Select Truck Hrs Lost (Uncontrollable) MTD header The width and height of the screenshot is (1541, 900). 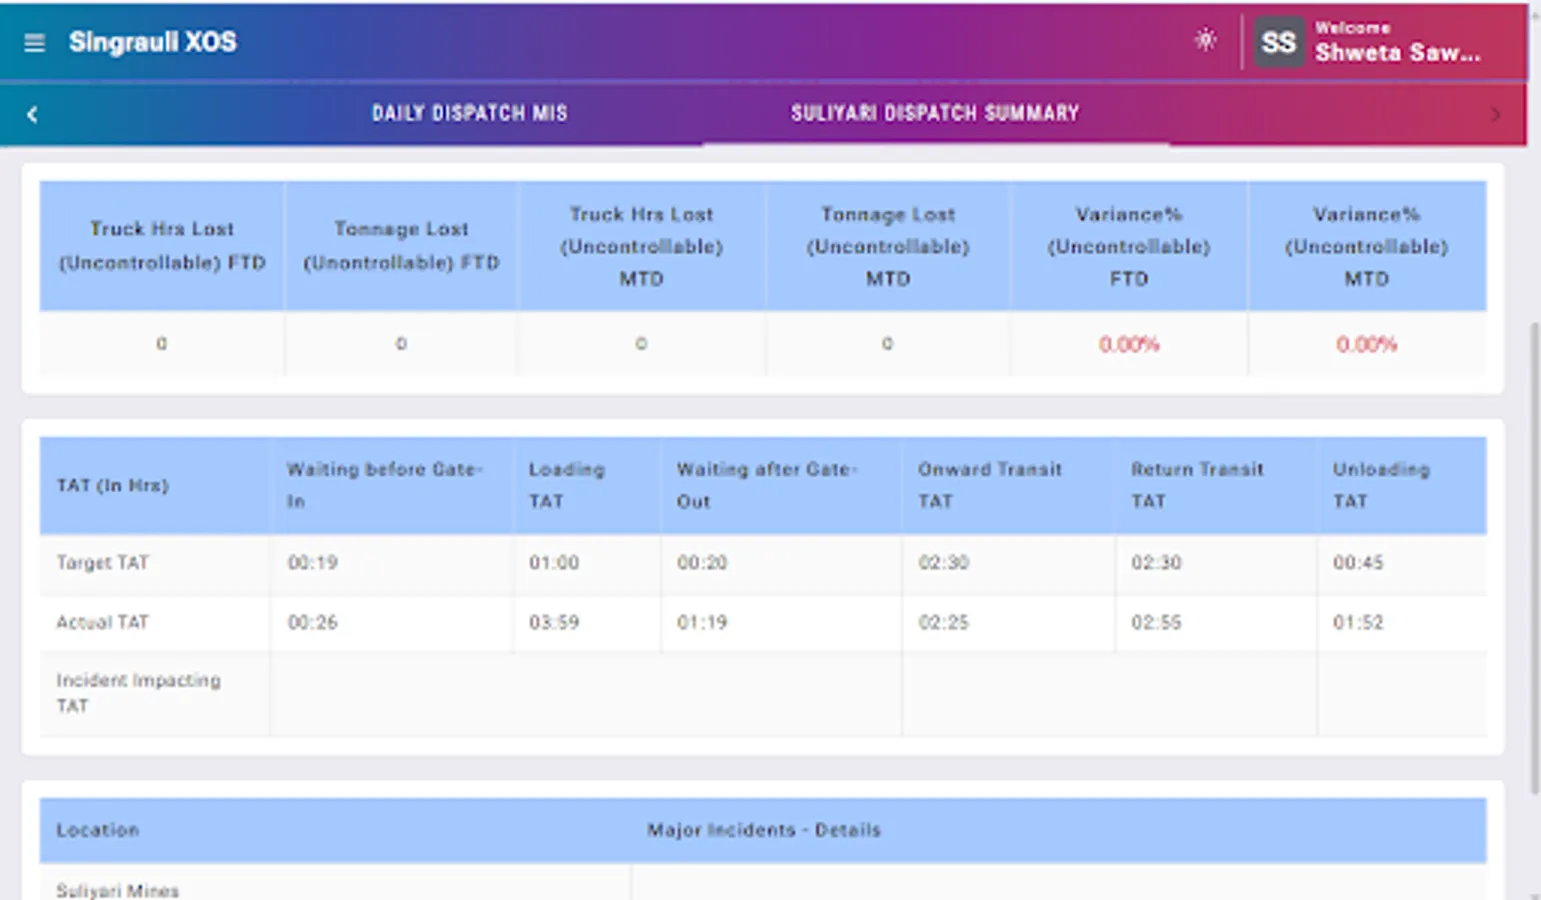[x=641, y=246]
